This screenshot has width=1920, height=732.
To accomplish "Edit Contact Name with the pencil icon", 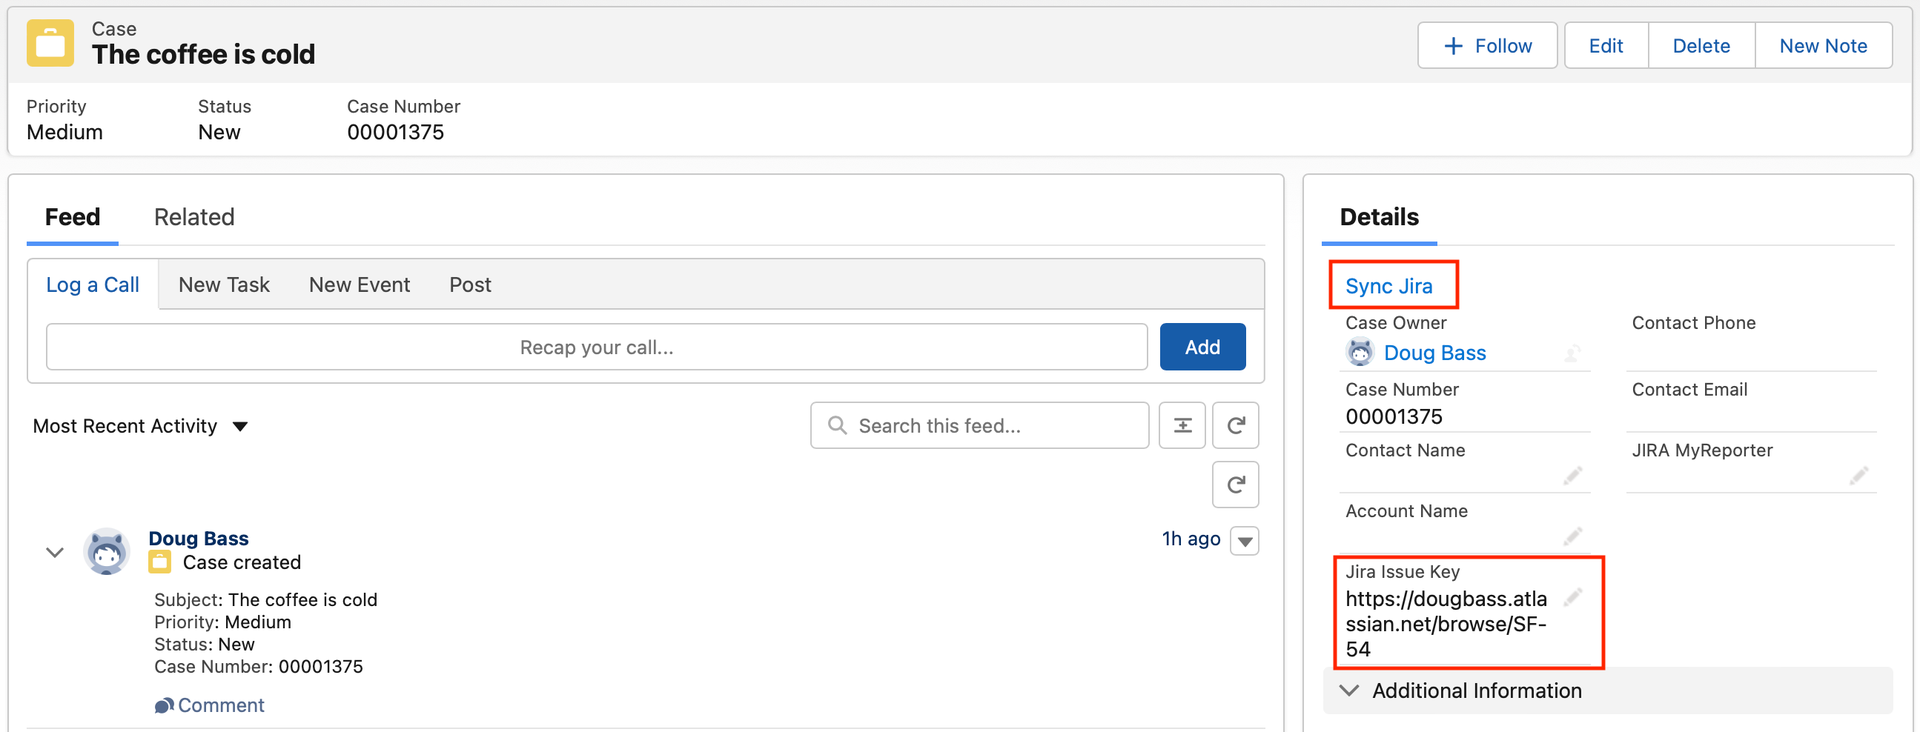I will pos(1573,475).
